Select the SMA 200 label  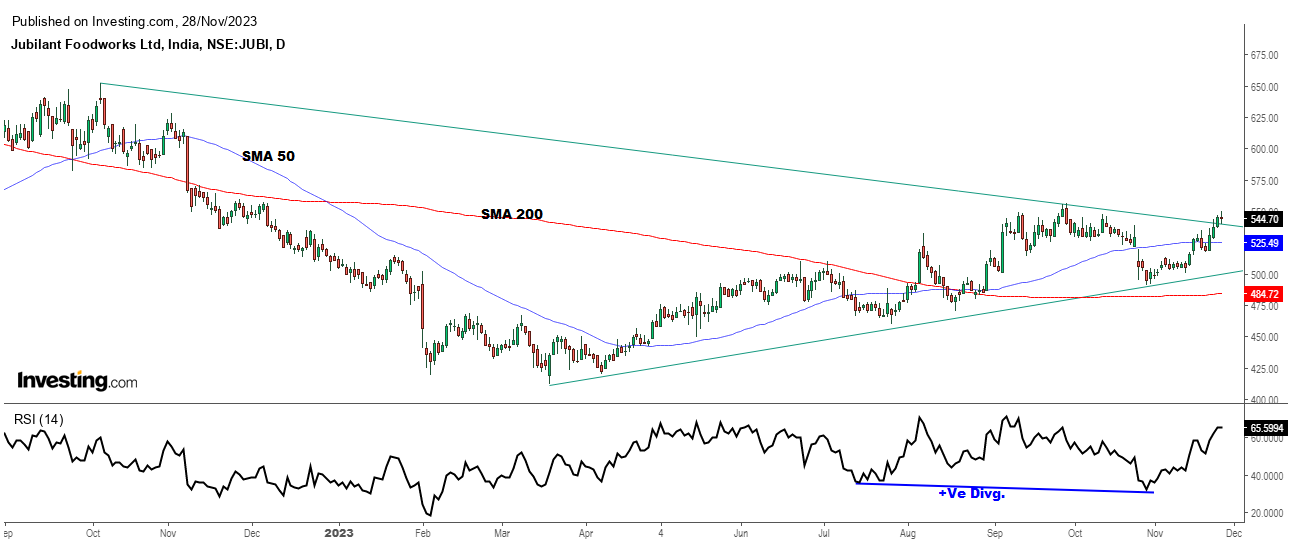[x=511, y=214]
